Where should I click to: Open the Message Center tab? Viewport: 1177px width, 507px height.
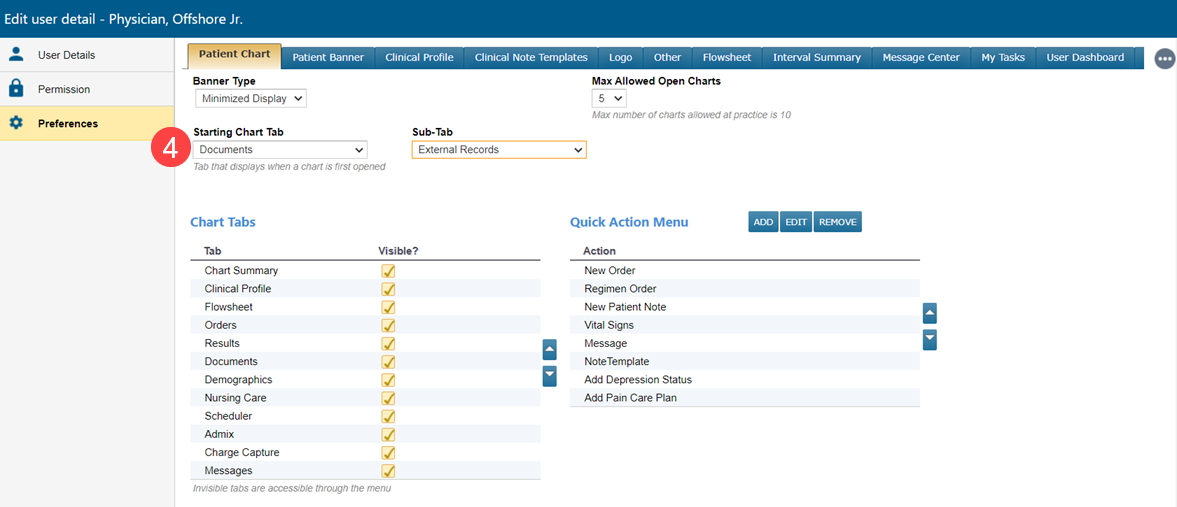coord(920,58)
